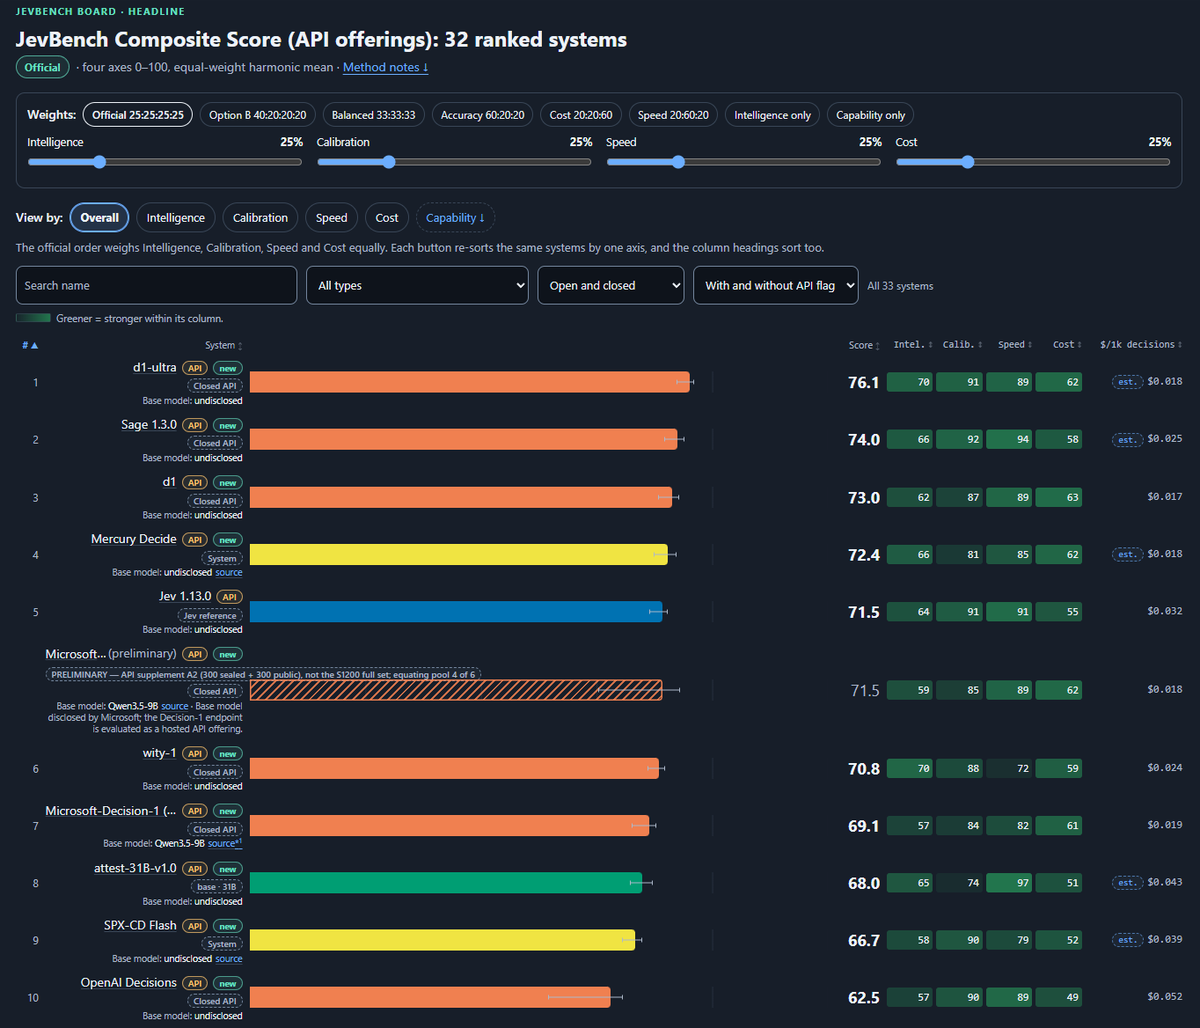Image resolution: width=1200 pixels, height=1028 pixels.
Task: Click the est. badge in d1-ultra row
Action: click(1127, 381)
